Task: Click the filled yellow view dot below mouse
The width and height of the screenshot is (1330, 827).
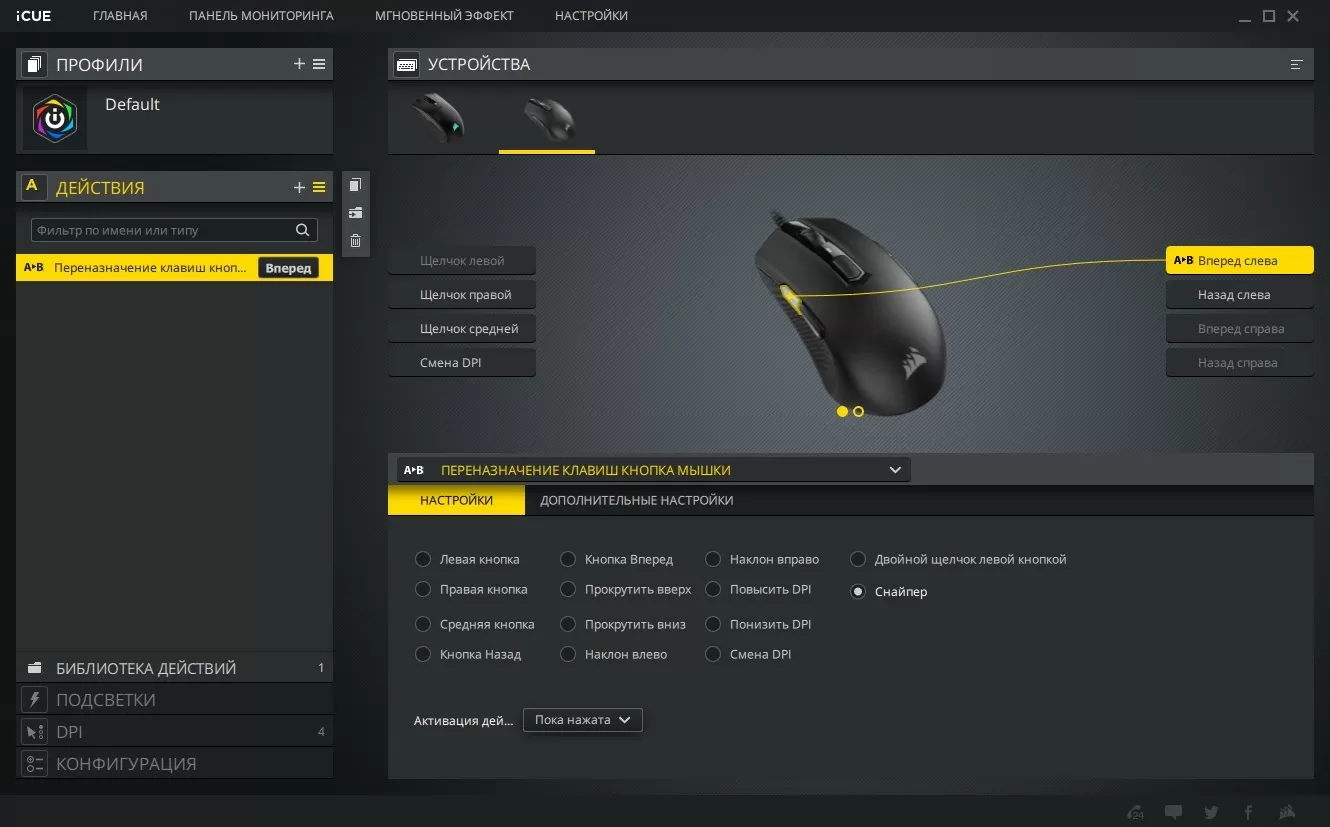Action: [842, 411]
